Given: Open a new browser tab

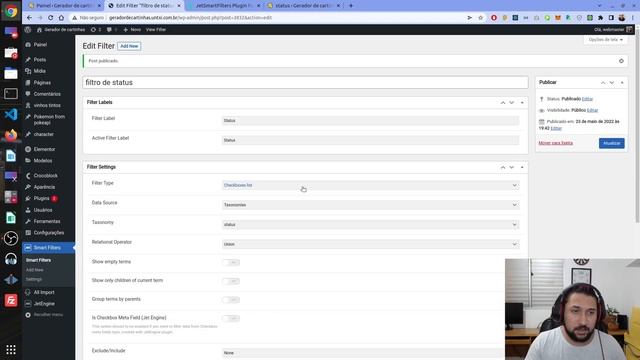Looking at the screenshot, I should (351, 6).
